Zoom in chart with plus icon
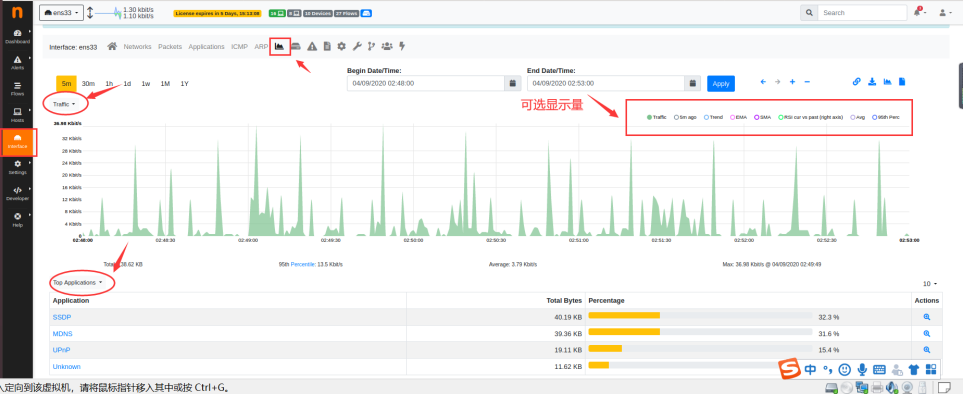Viewport: 964px width, 394px height. pyautogui.click(x=792, y=82)
